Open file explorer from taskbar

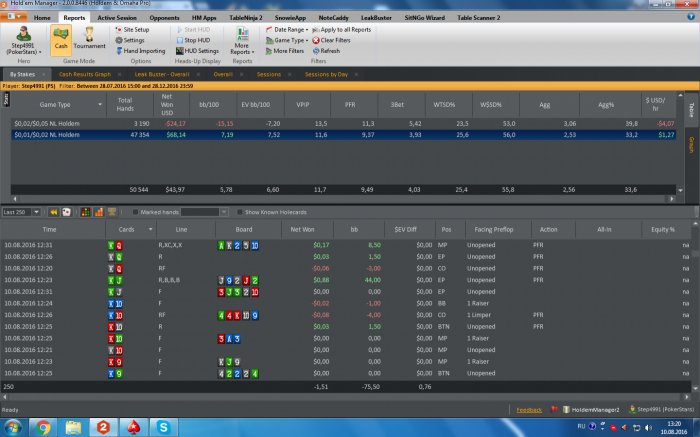point(73,428)
